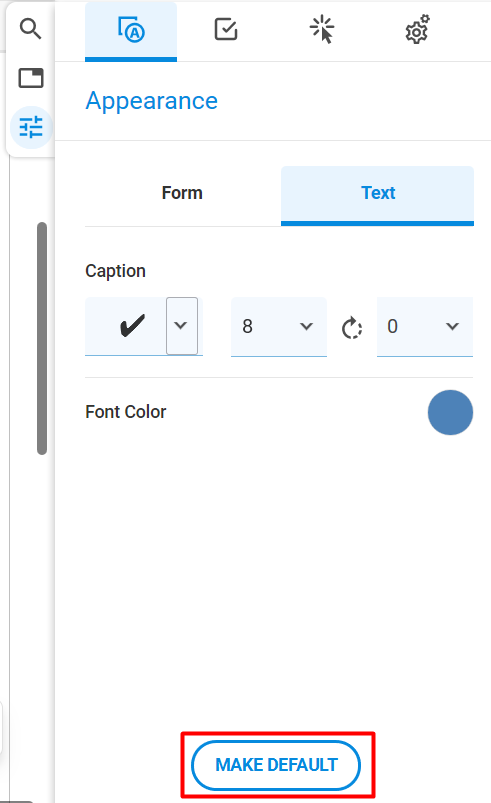Open the font size 8 dropdown
Screen dimensions: 491x803
(x=279, y=326)
